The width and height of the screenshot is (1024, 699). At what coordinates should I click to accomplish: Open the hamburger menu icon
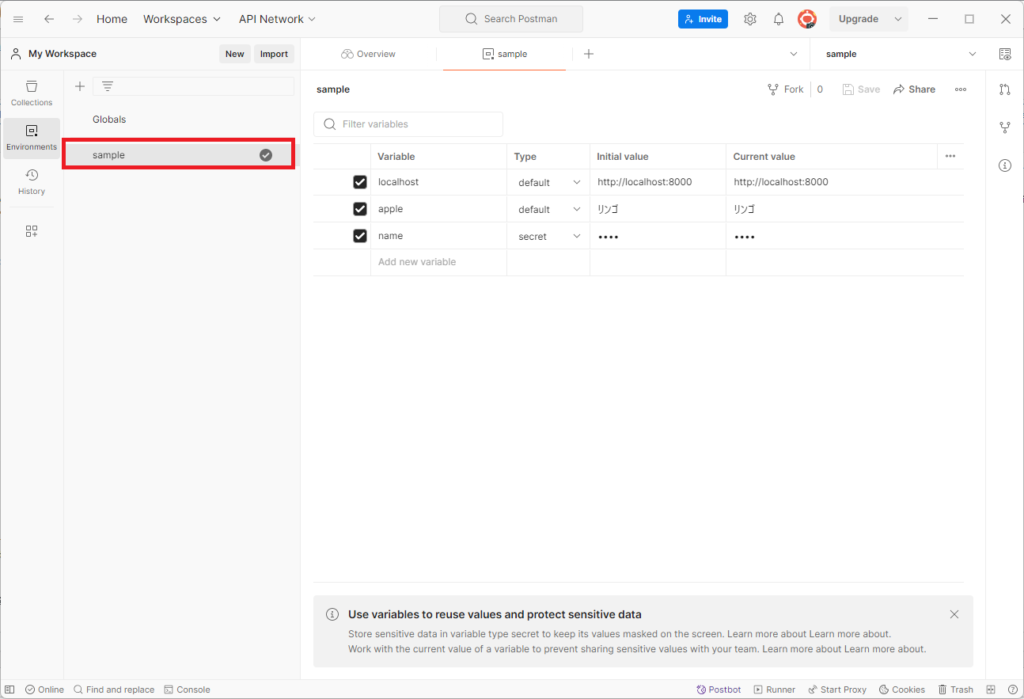click(18, 19)
